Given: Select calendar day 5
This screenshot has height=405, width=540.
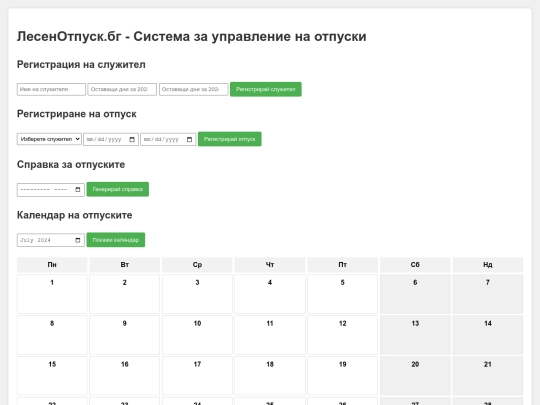Looking at the screenshot, I should tap(343, 294).
